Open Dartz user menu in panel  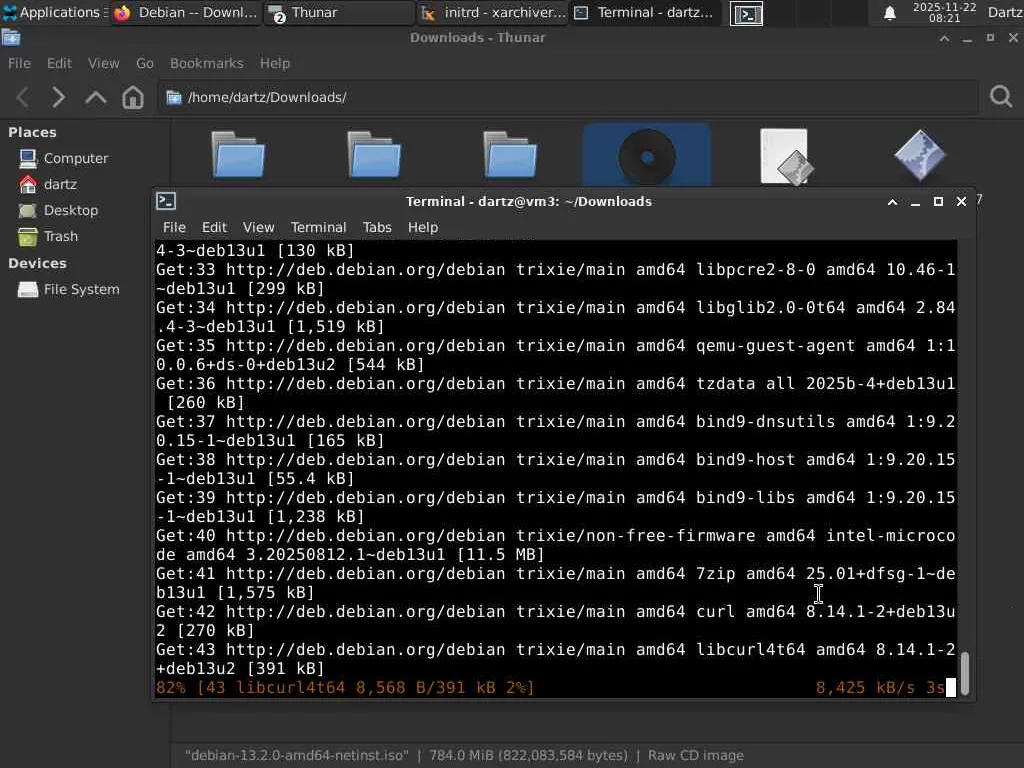coord(1004,12)
